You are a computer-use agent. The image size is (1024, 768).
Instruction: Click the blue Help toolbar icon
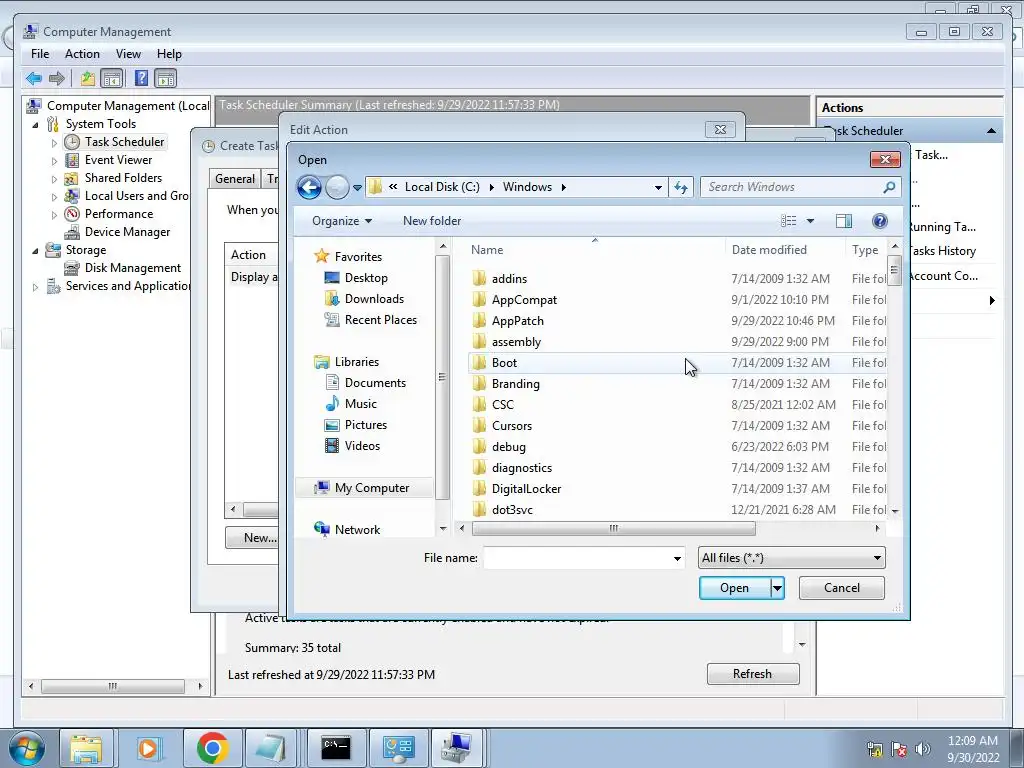[141, 78]
